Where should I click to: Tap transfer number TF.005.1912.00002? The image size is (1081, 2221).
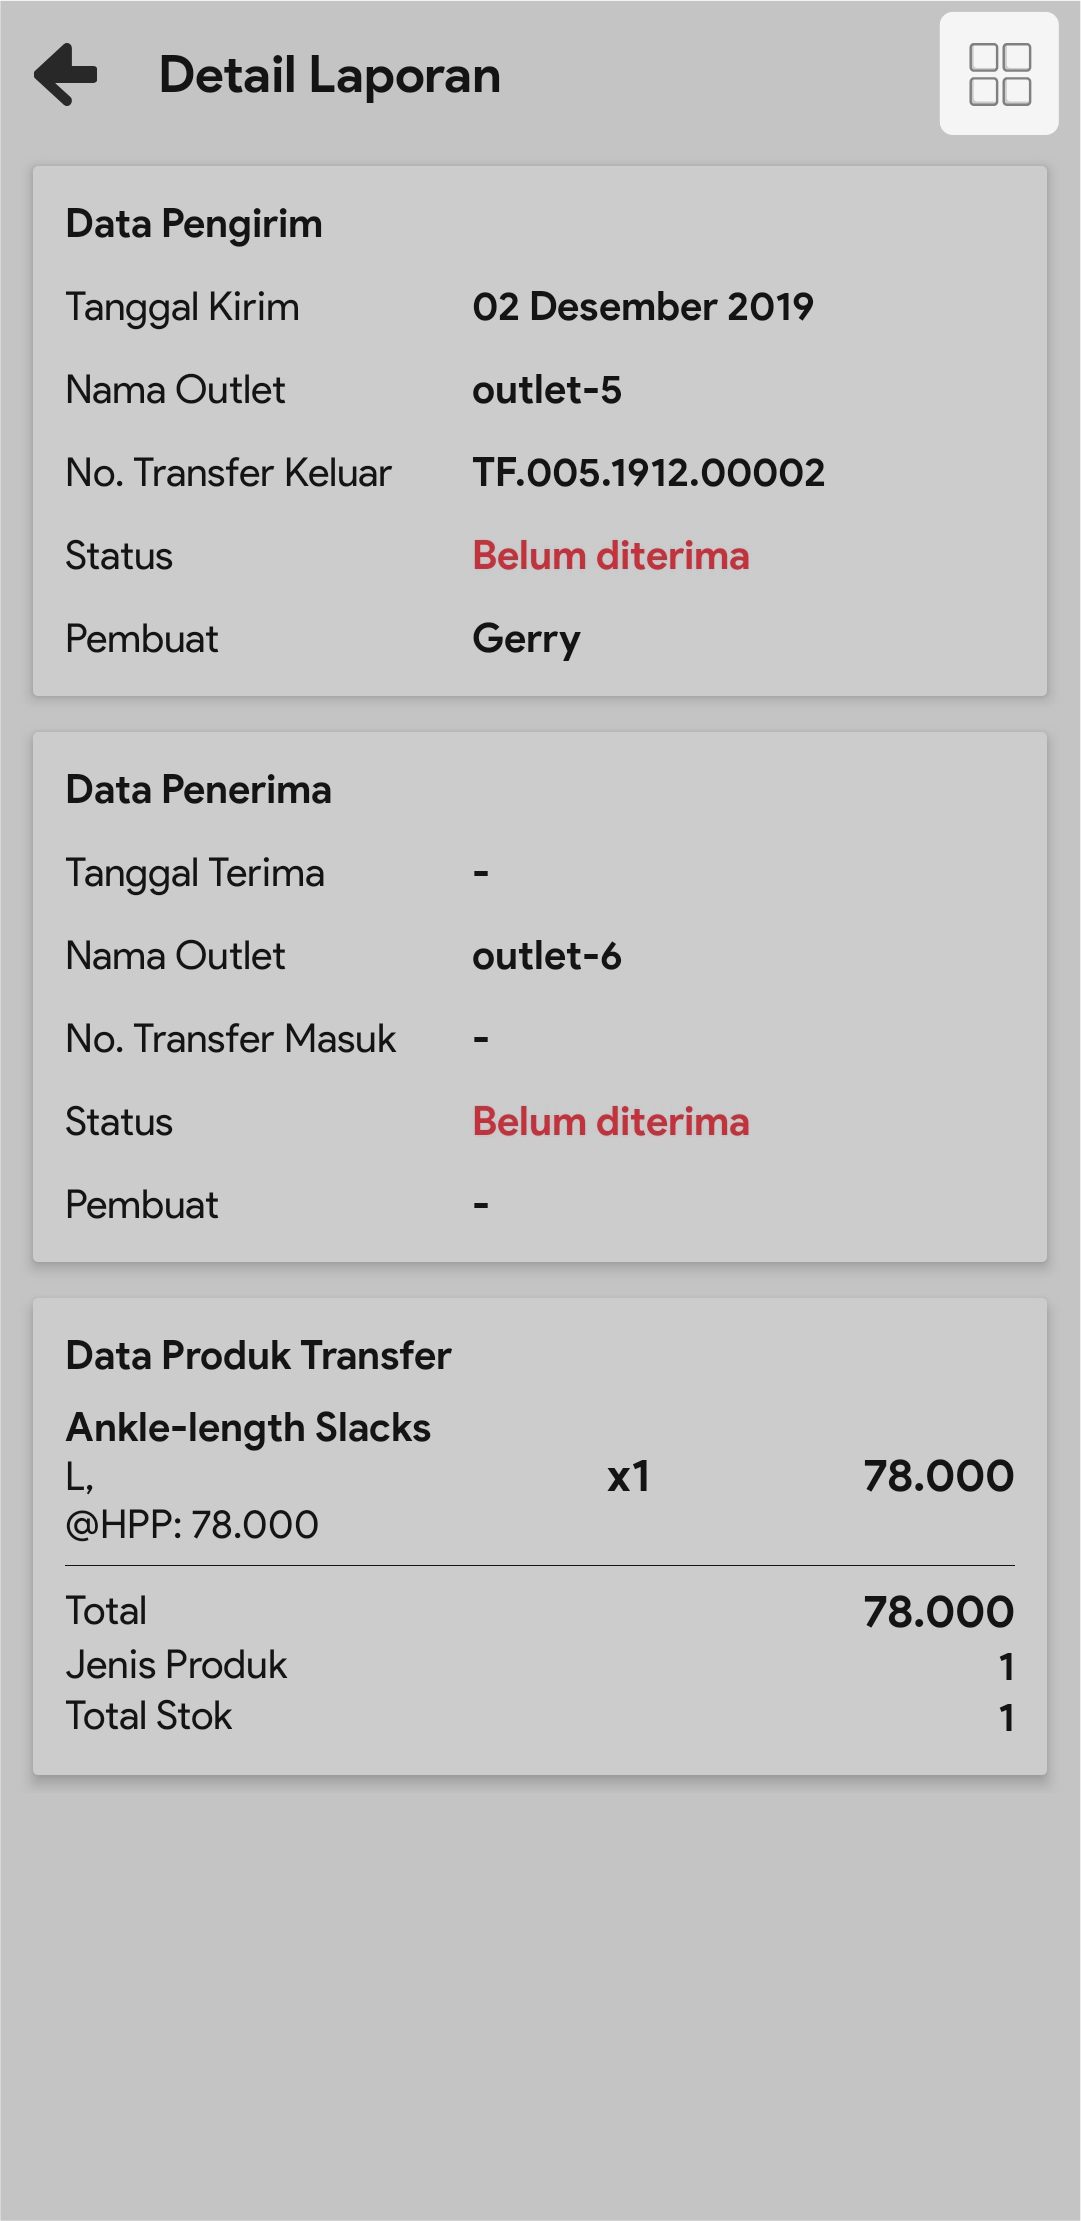[x=648, y=473]
